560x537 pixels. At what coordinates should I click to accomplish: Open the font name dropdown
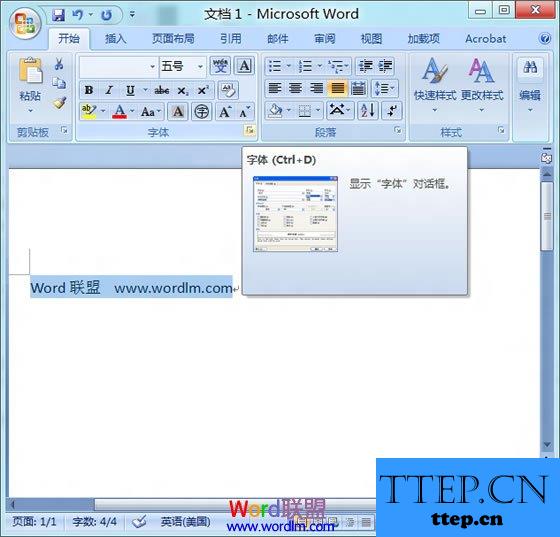point(152,66)
